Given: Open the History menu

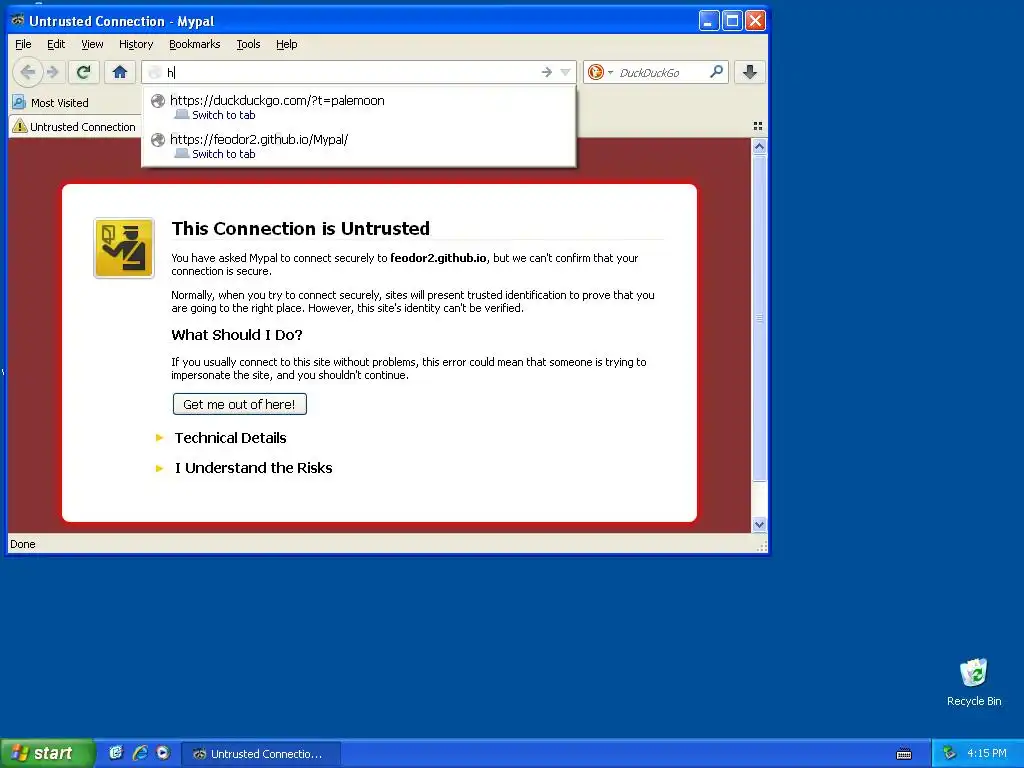Looking at the screenshot, I should tap(136, 44).
